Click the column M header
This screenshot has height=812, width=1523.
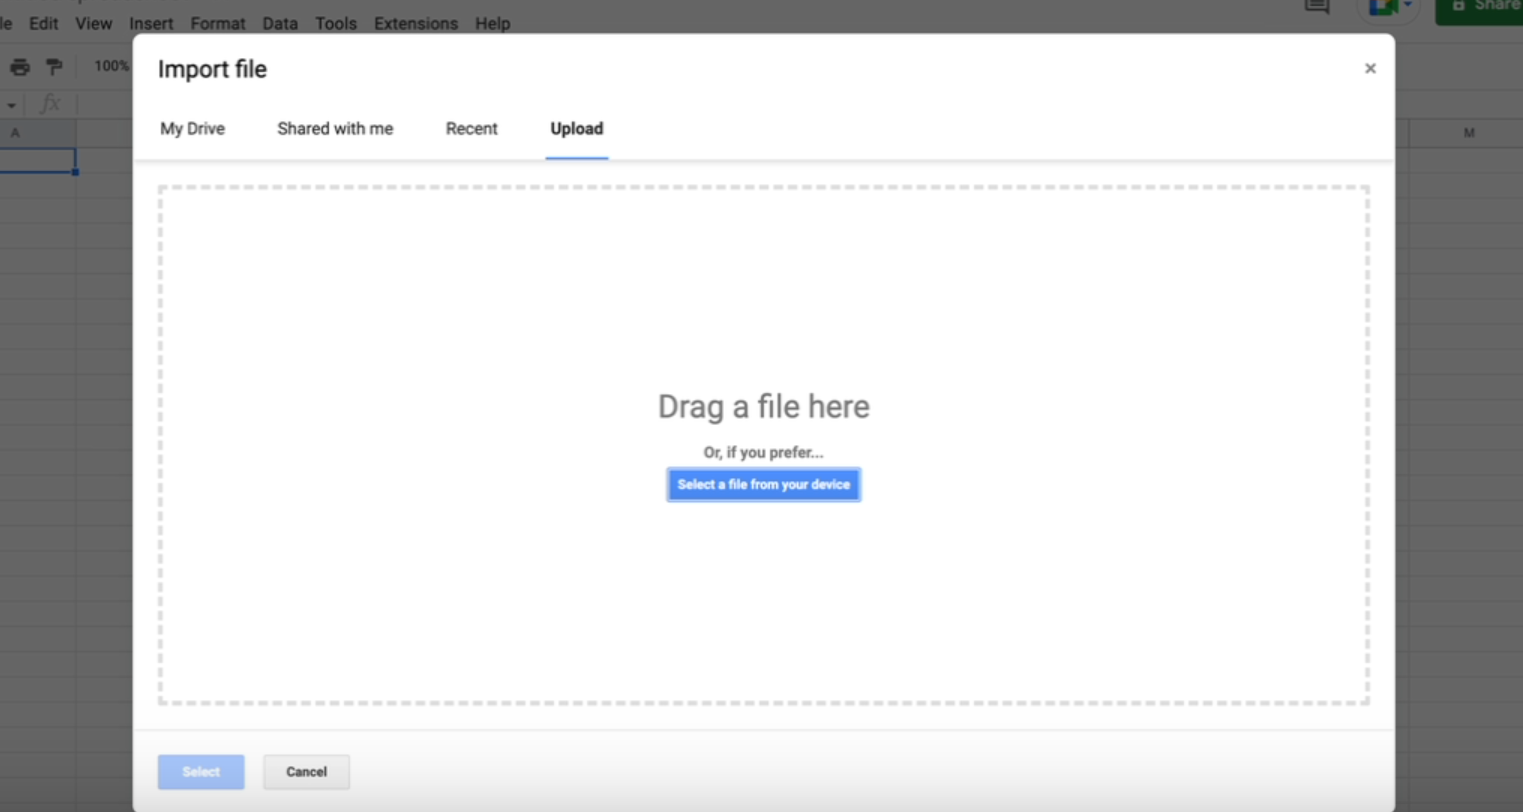point(1468,133)
